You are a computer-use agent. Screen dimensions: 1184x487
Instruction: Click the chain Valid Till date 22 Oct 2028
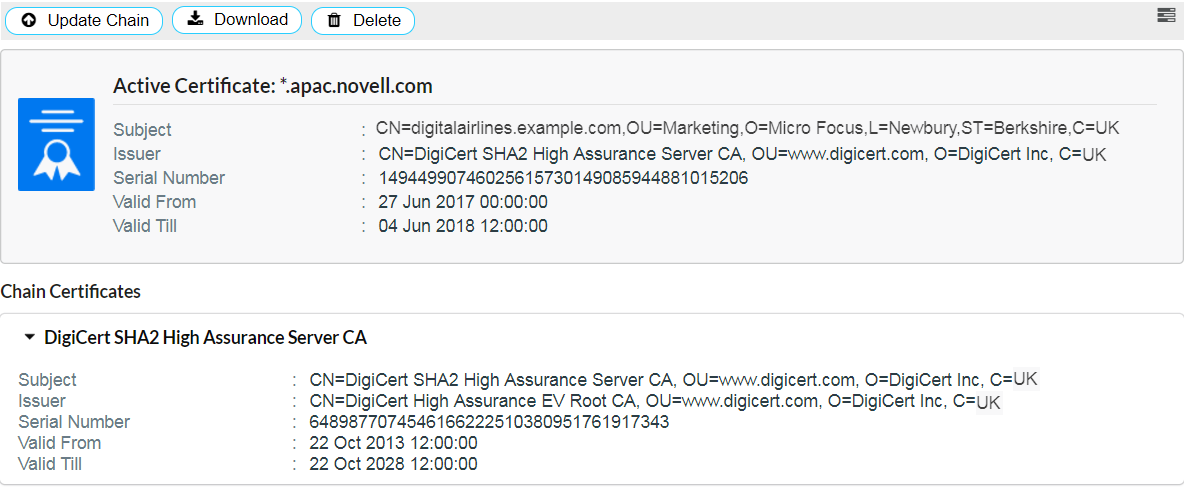(x=393, y=464)
